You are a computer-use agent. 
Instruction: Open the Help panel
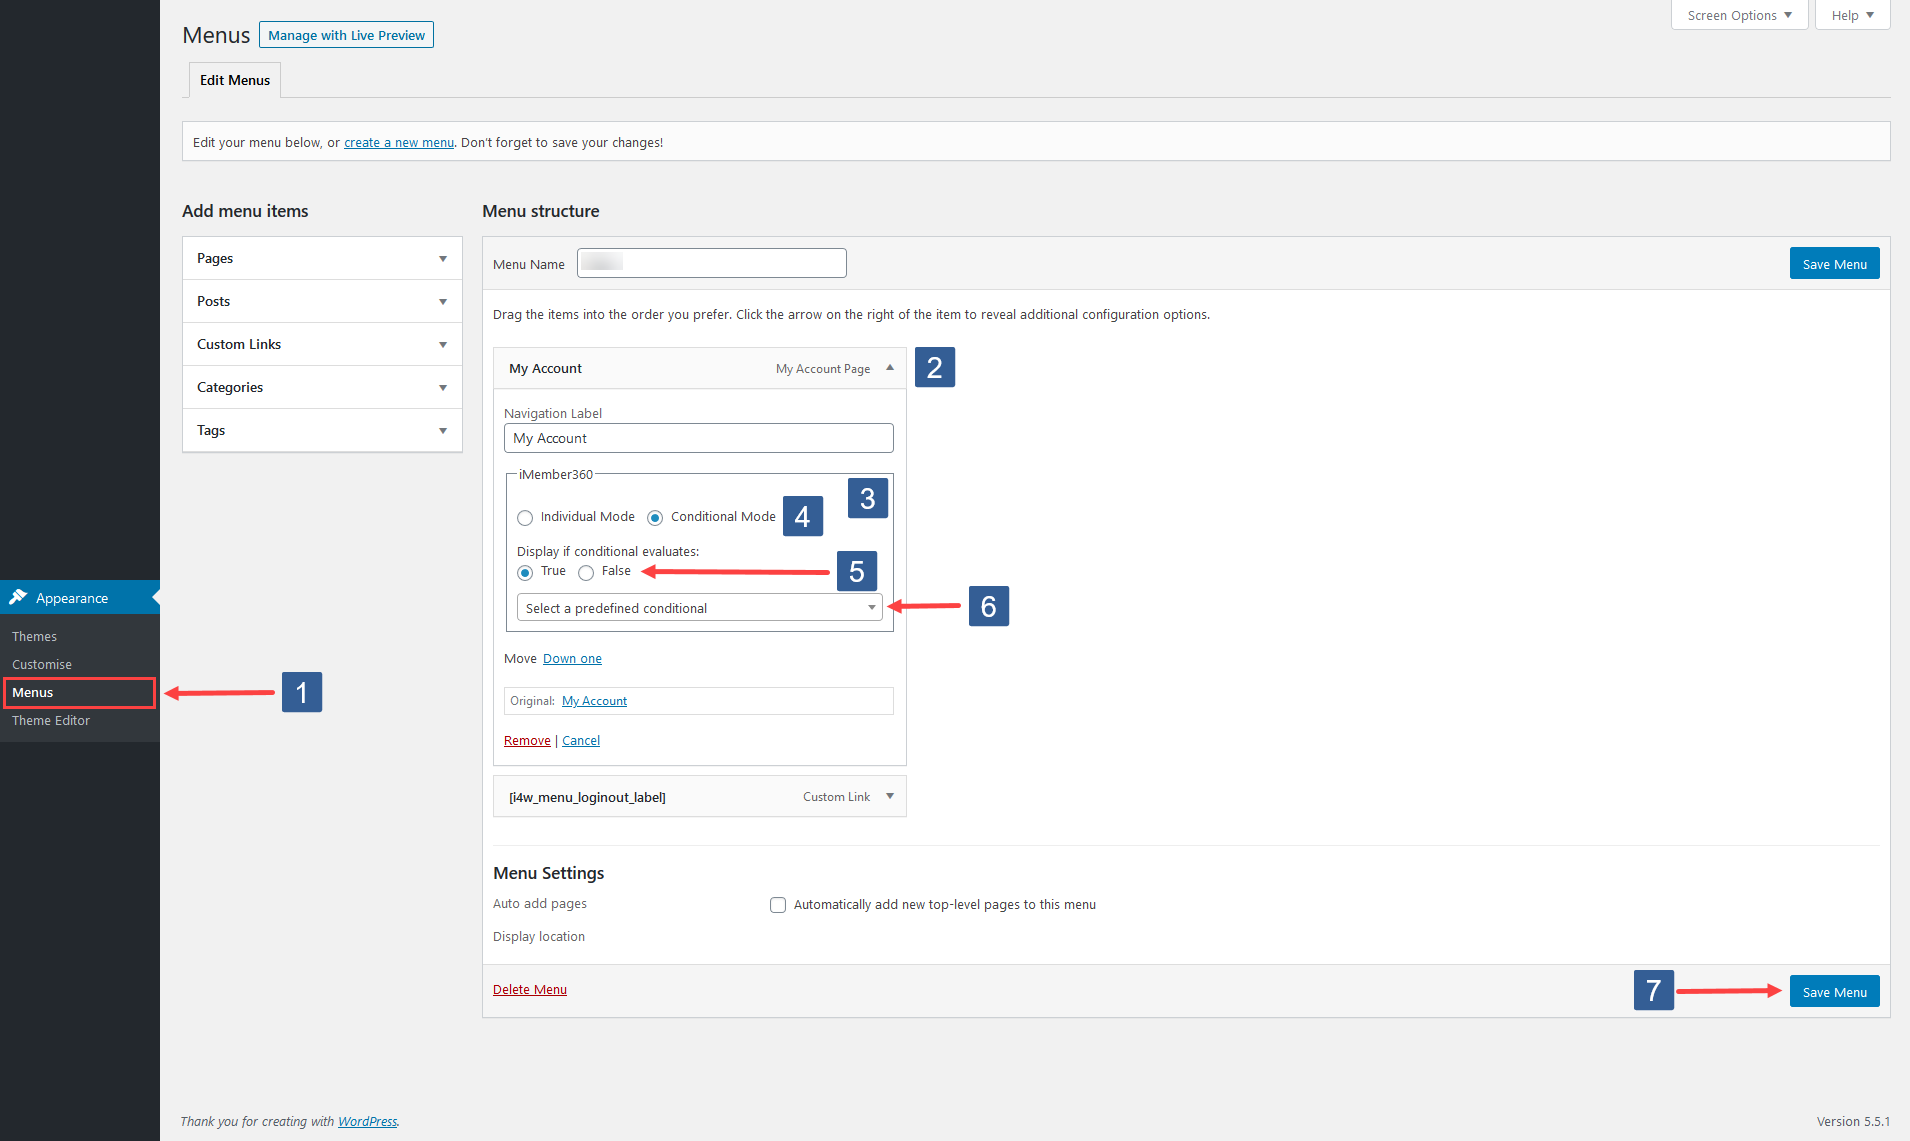click(1850, 14)
